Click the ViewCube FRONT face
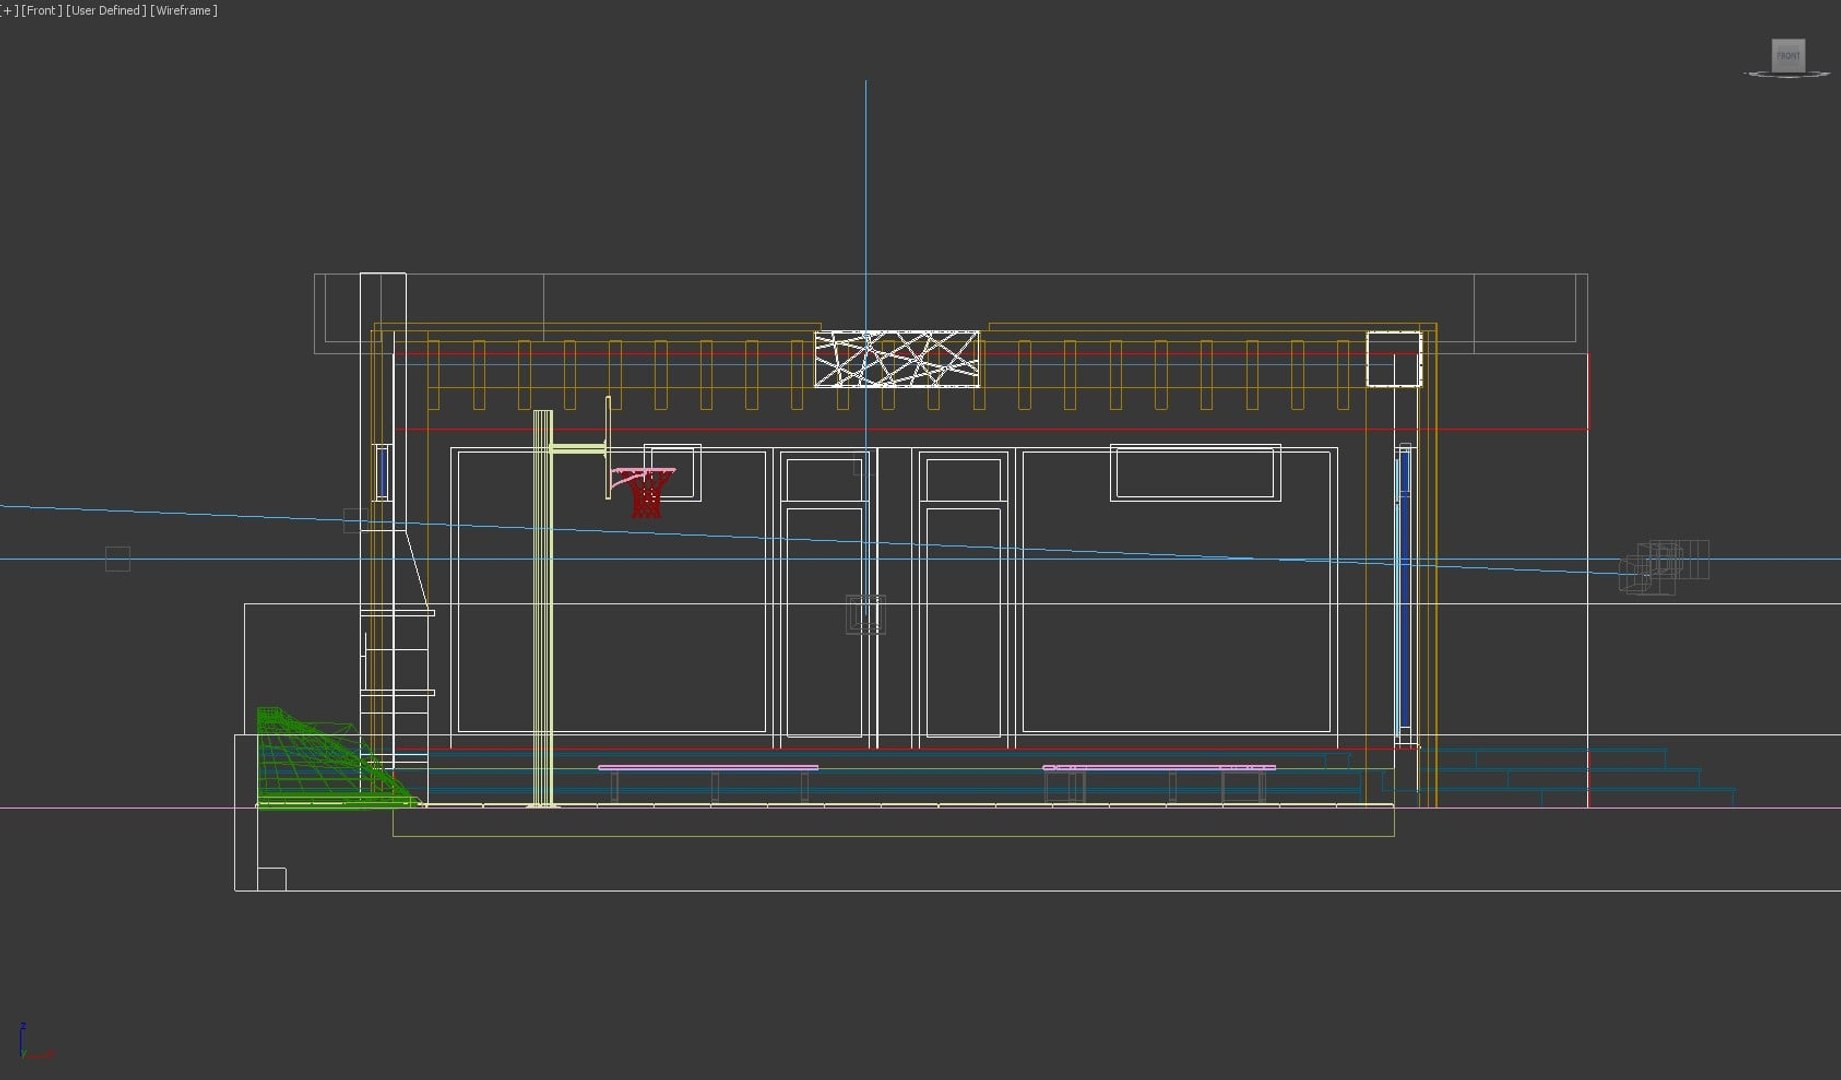The width and height of the screenshot is (1841, 1080). pos(1788,55)
